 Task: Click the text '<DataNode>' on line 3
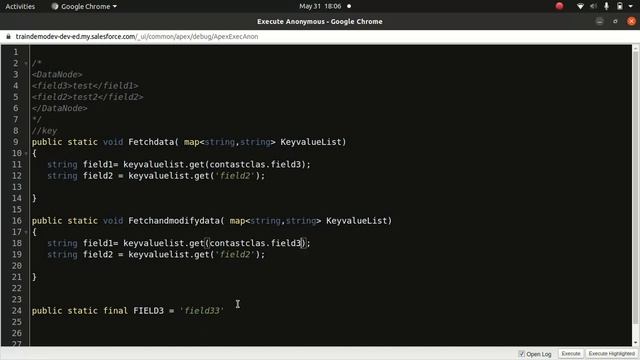point(57,75)
